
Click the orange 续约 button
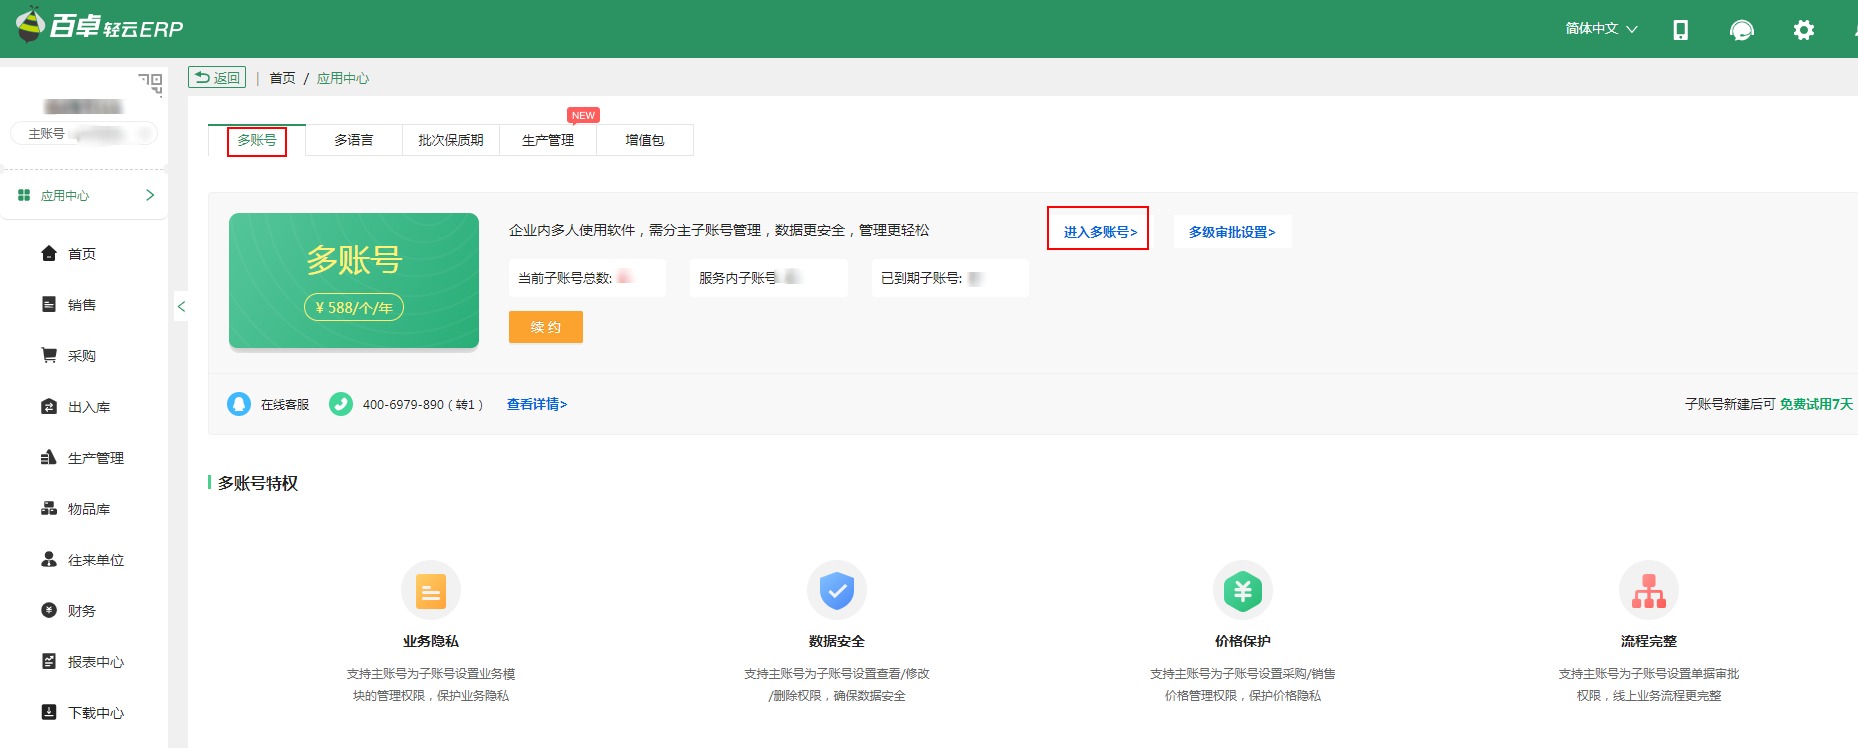coord(545,327)
